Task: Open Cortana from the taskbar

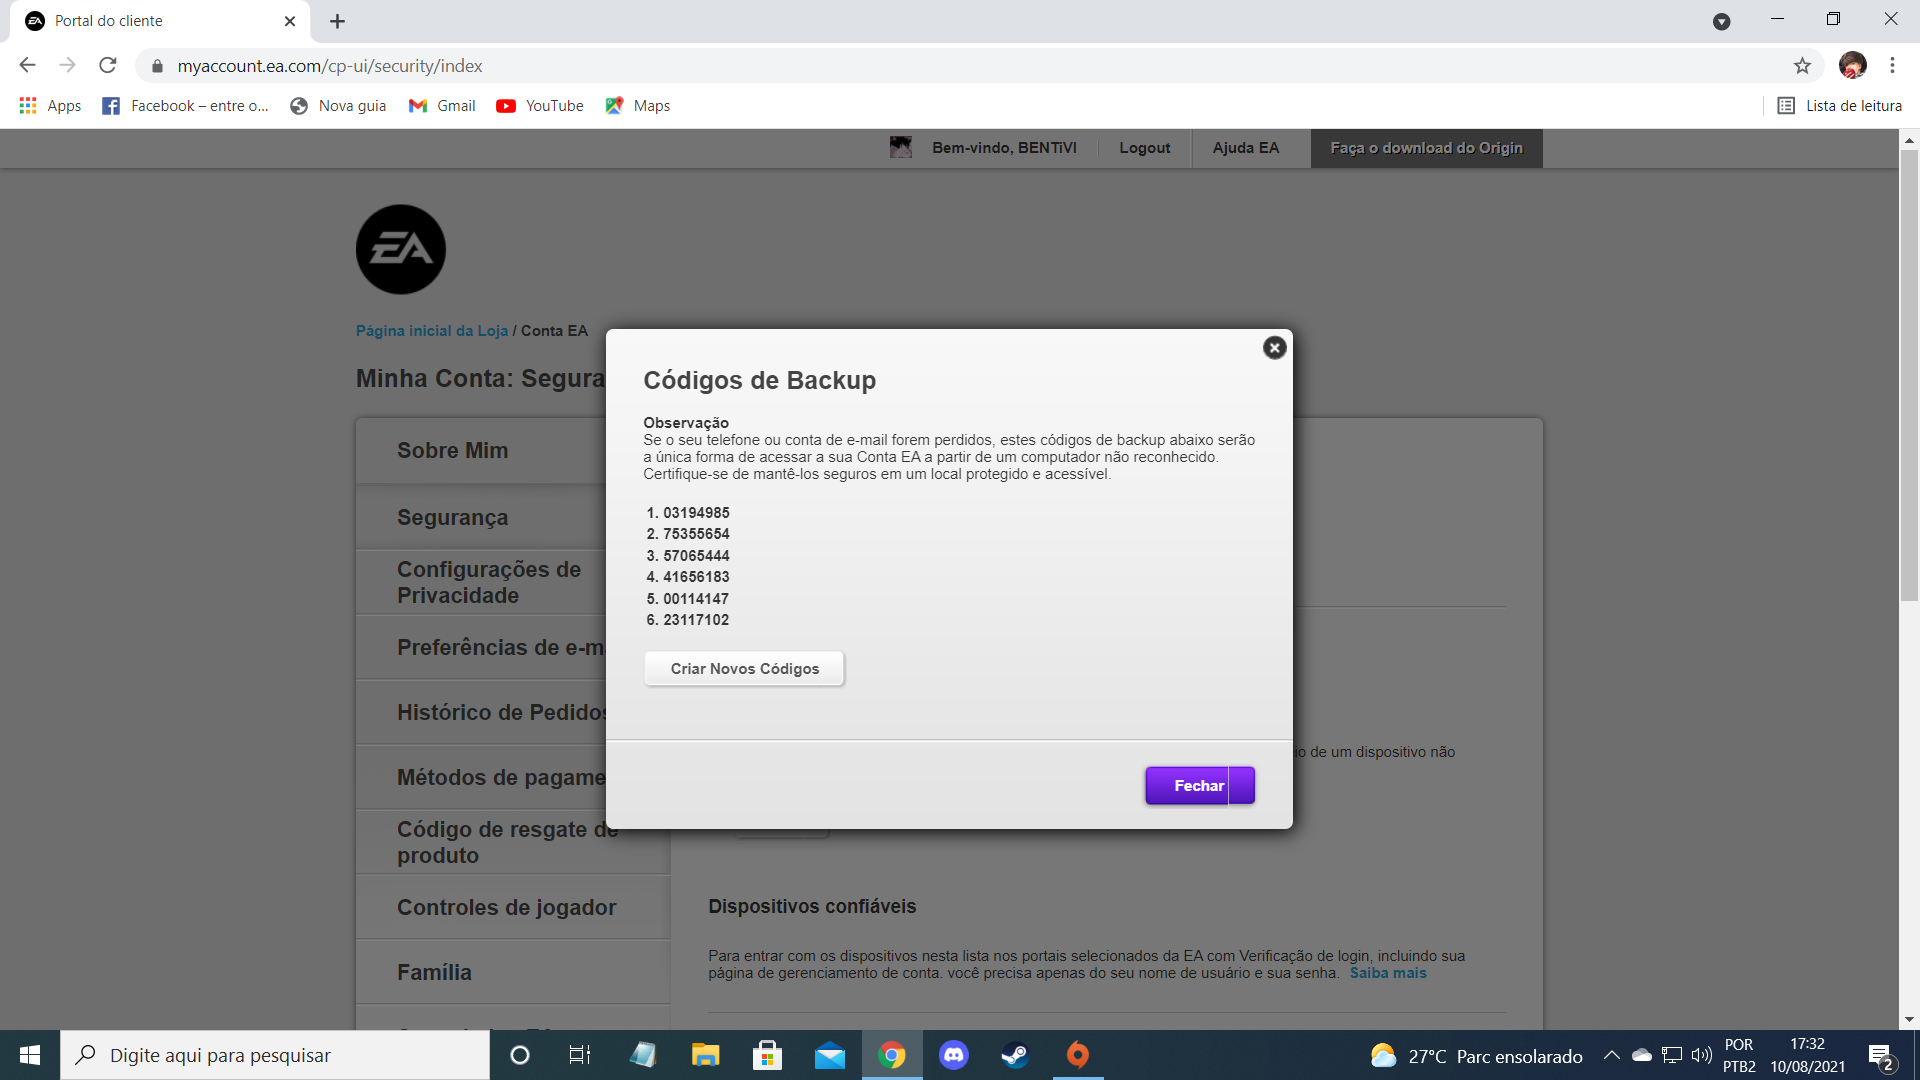Action: (x=520, y=1055)
